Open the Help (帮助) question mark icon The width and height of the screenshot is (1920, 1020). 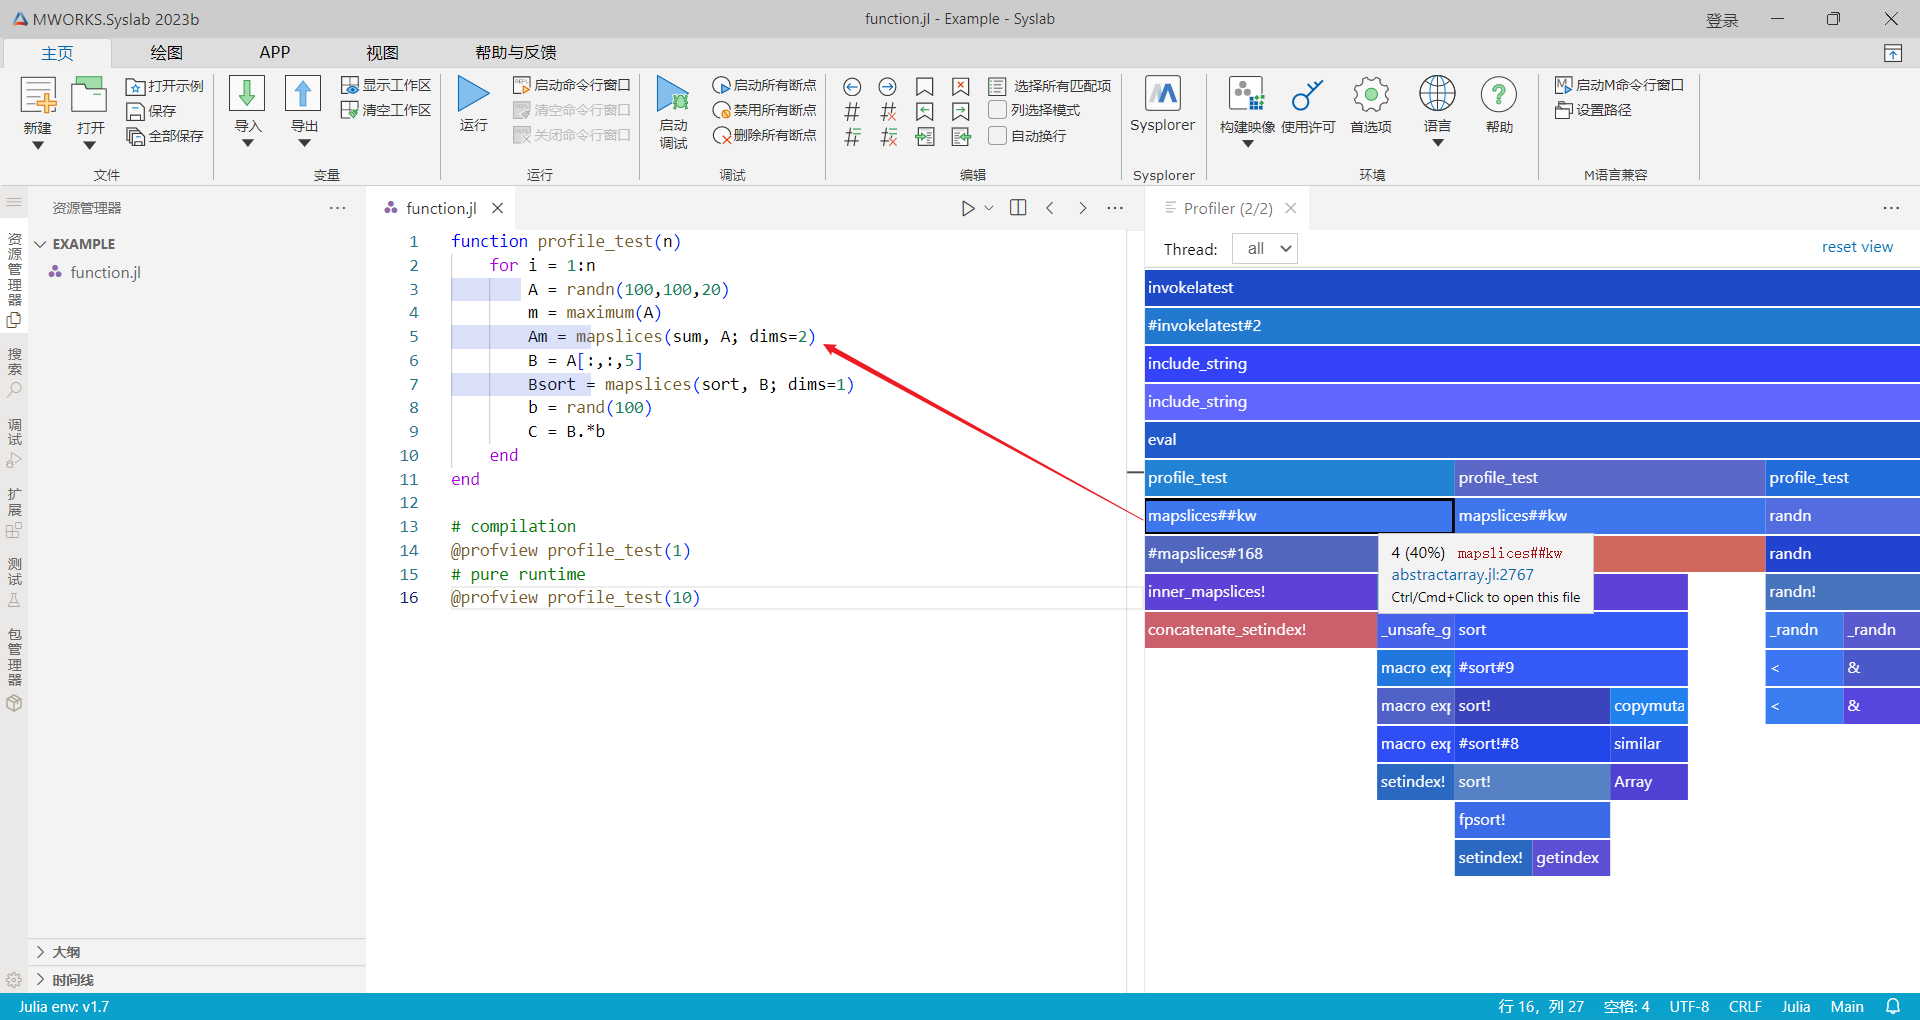click(1498, 95)
